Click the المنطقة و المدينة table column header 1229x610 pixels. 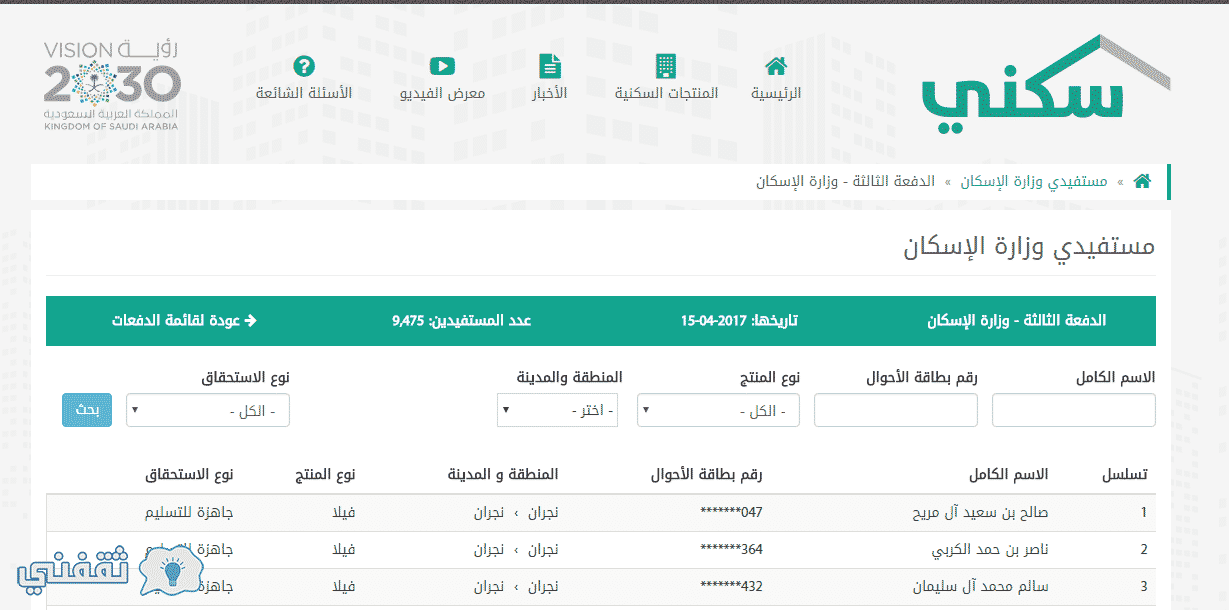coord(503,473)
